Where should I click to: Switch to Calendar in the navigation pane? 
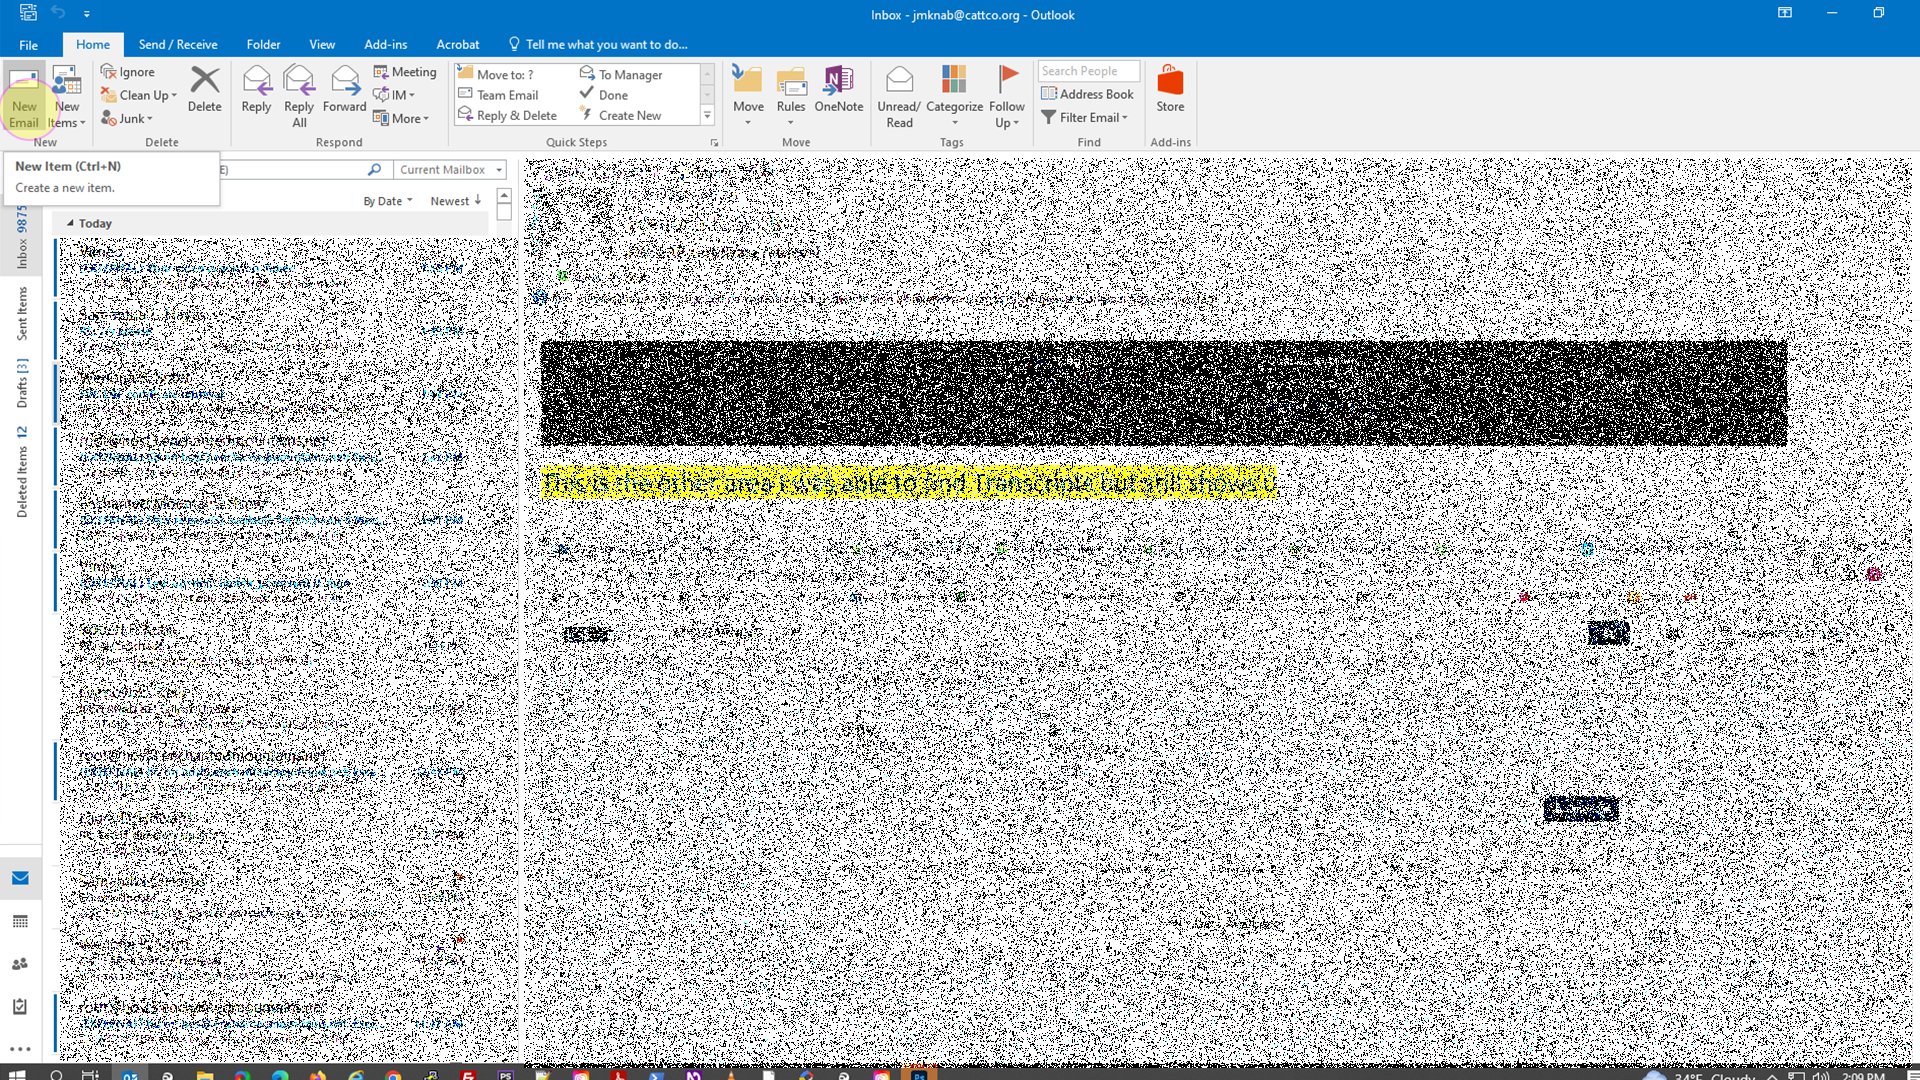21,921
